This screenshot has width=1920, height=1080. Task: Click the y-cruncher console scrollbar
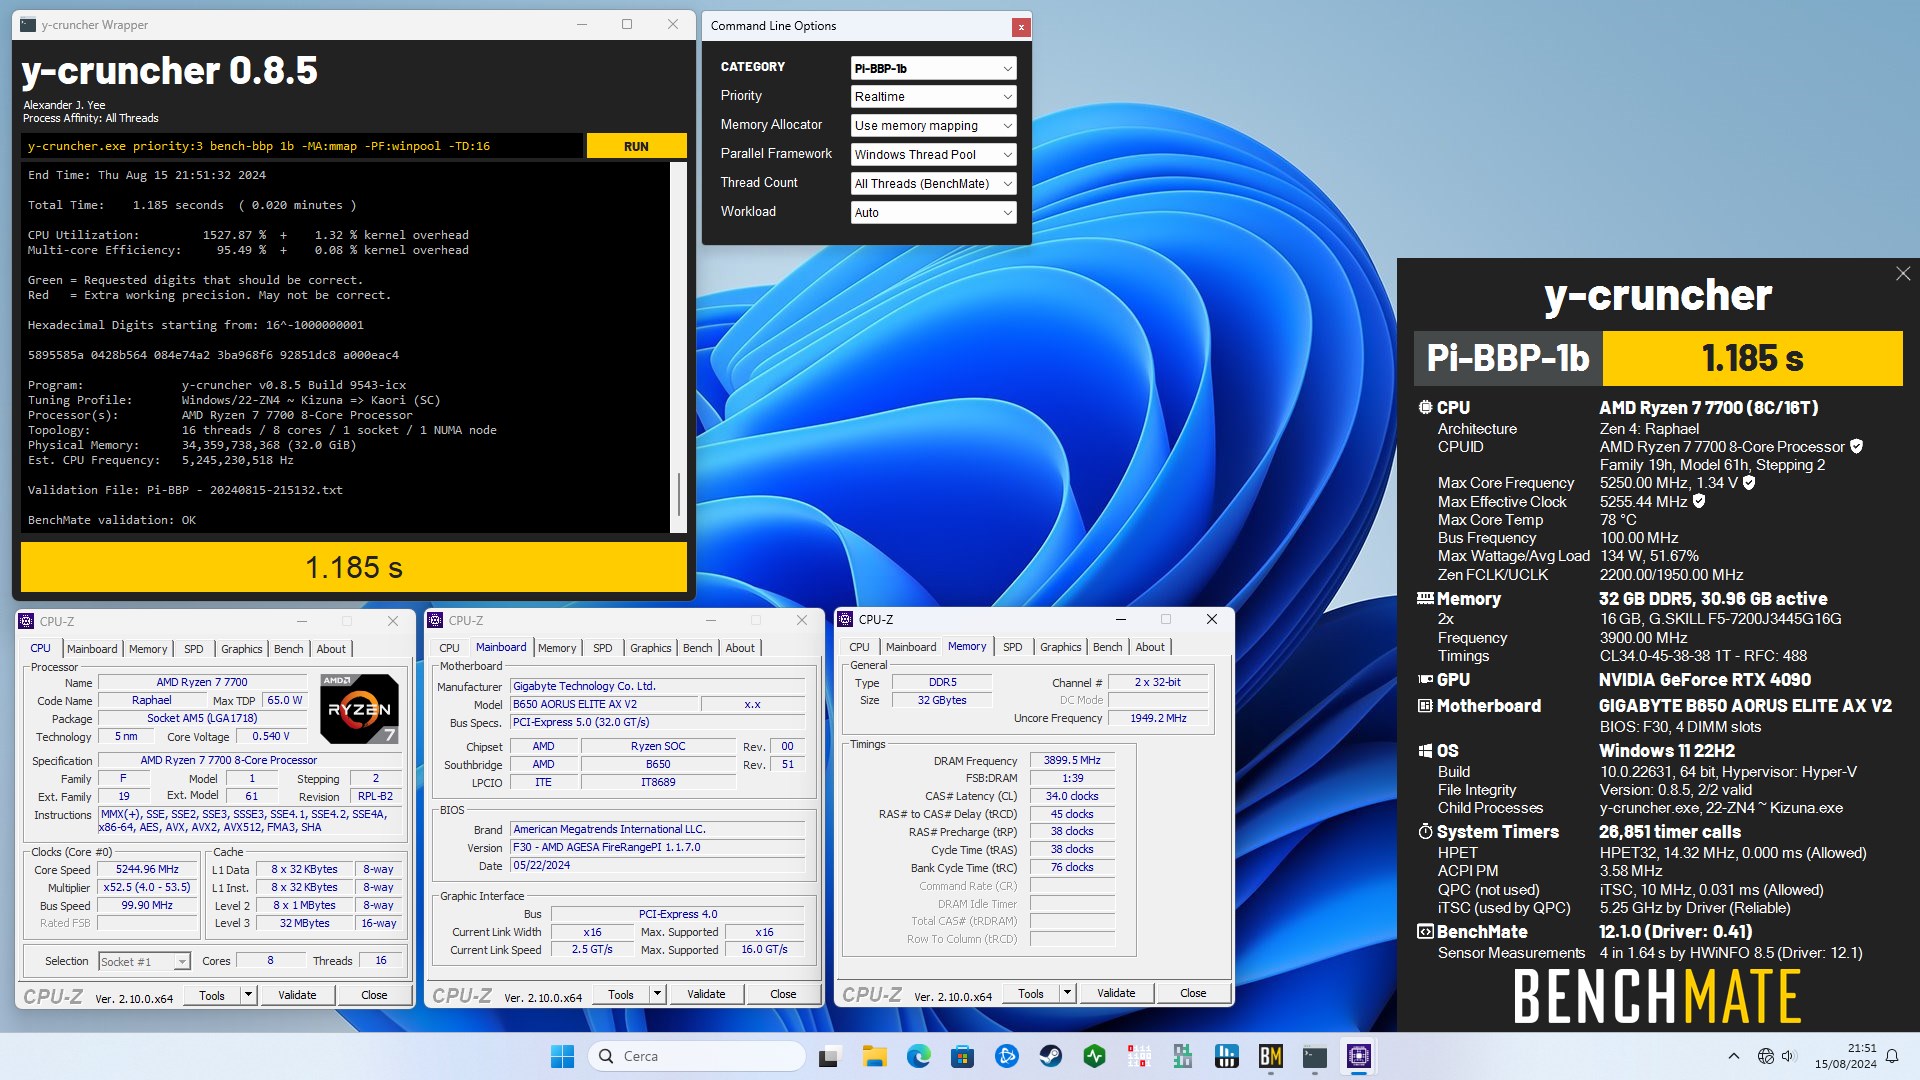[679, 347]
